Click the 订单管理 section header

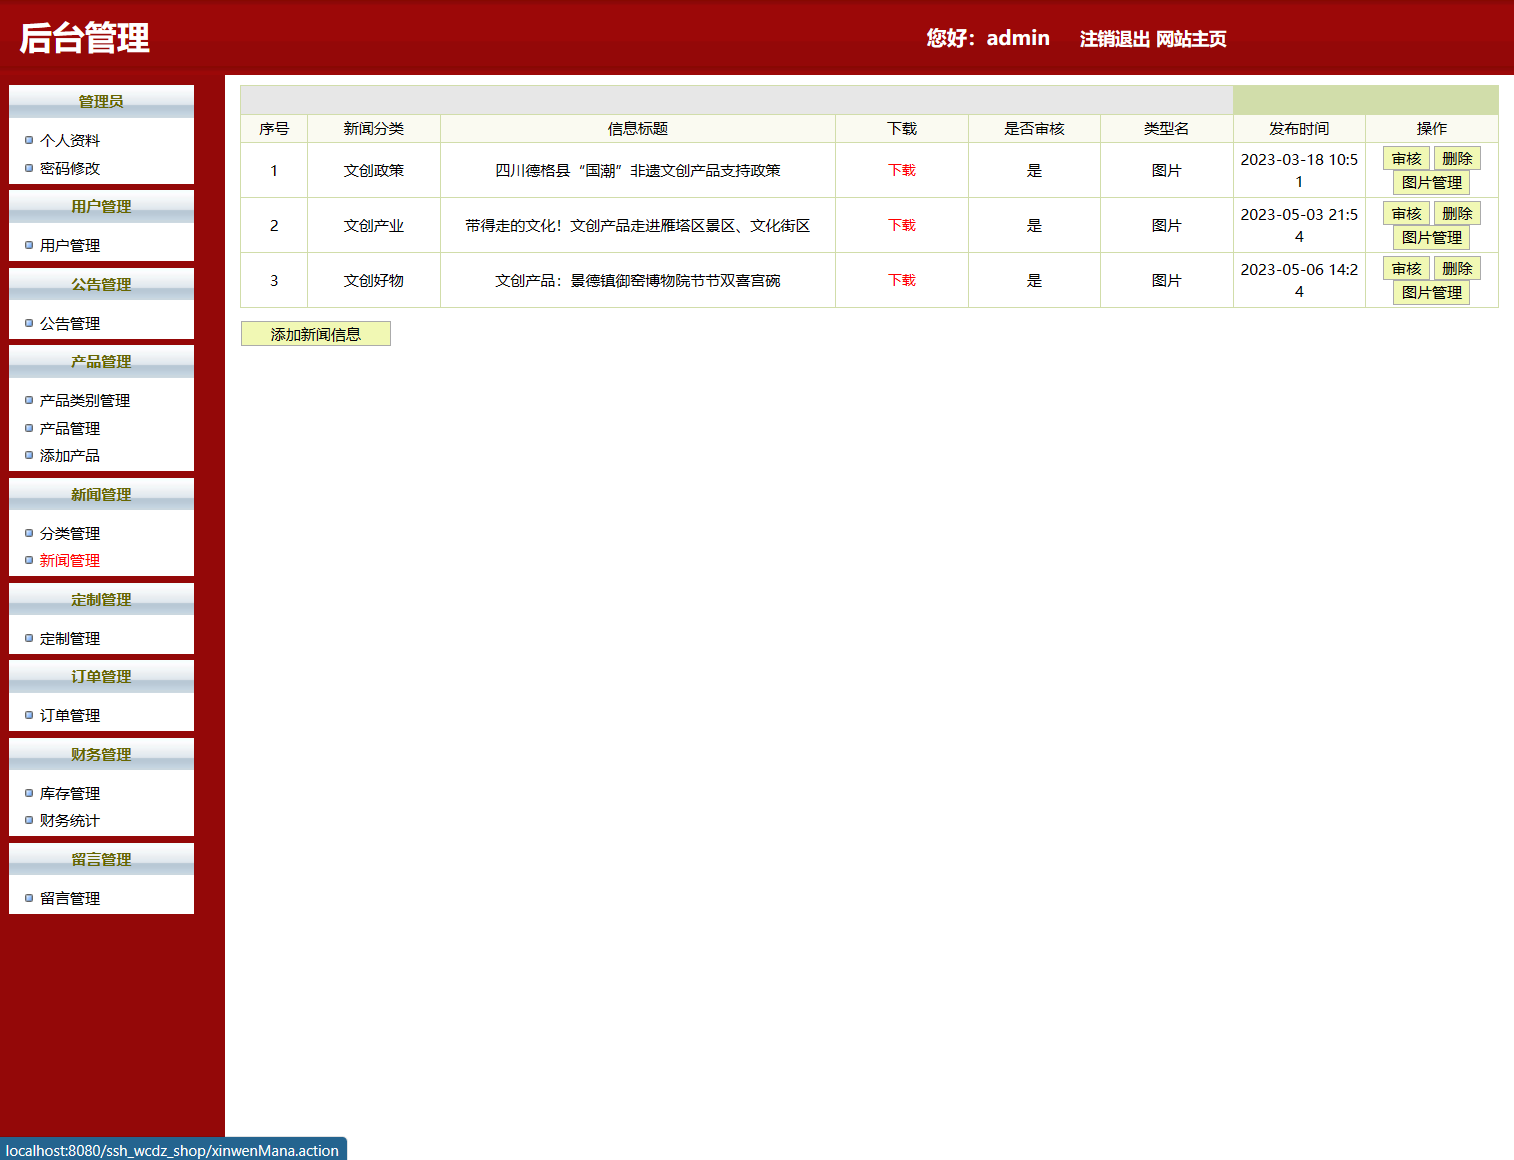click(101, 677)
